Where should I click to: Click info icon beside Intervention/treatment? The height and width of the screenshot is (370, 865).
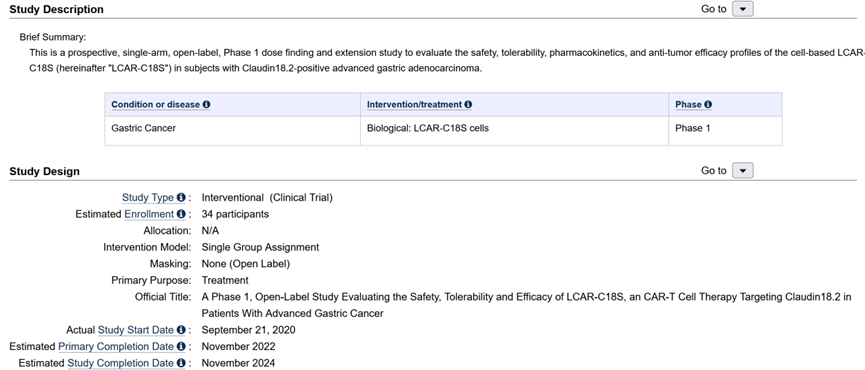(x=468, y=104)
